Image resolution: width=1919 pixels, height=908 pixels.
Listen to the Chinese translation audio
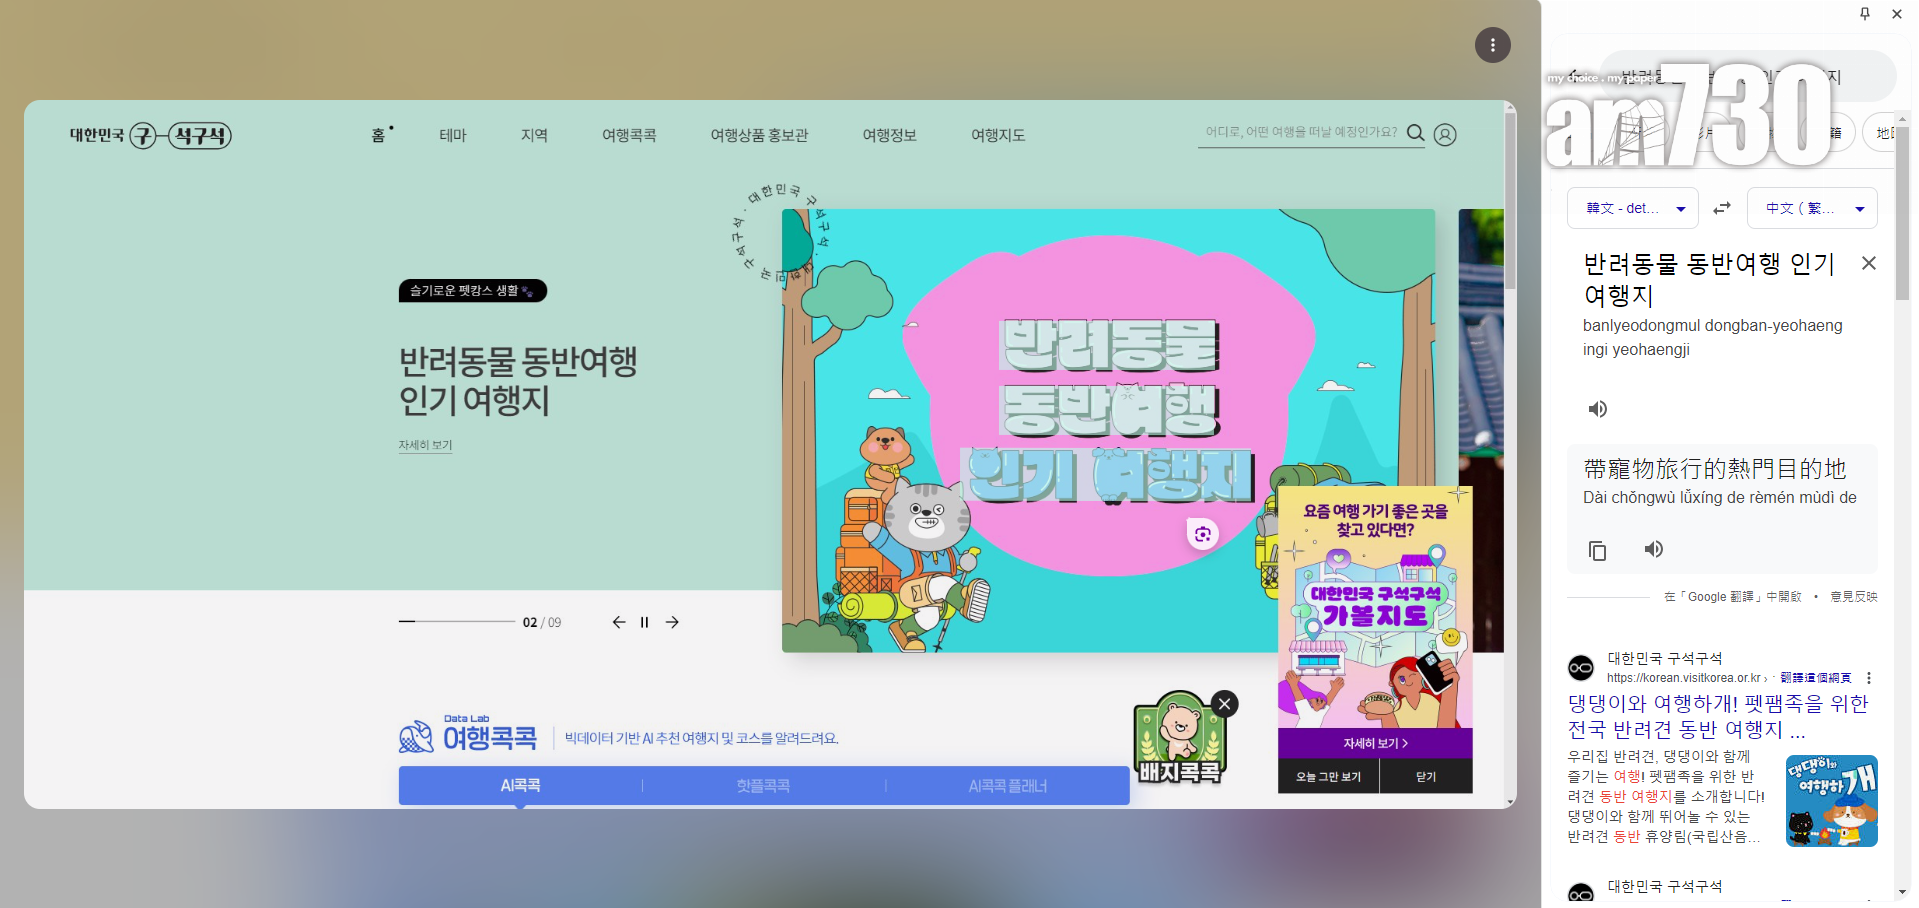[x=1654, y=549]
